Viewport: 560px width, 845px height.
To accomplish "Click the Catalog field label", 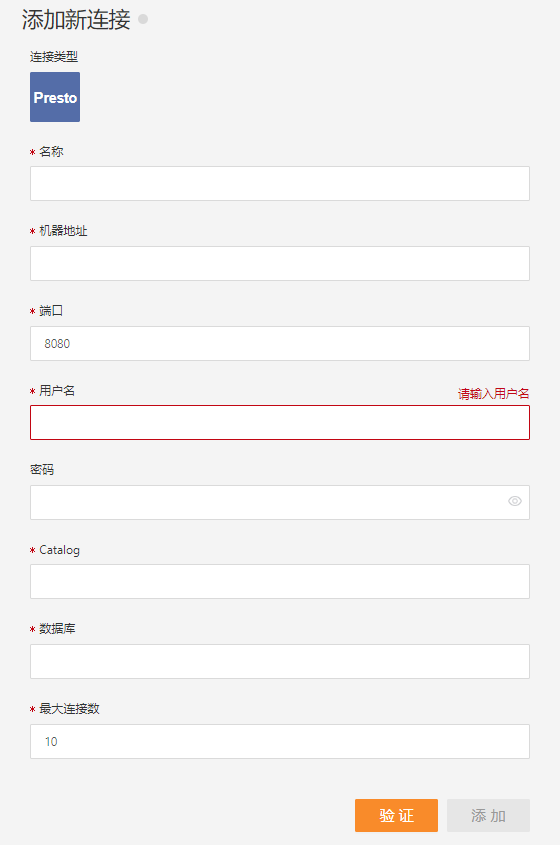I will 59,550.
